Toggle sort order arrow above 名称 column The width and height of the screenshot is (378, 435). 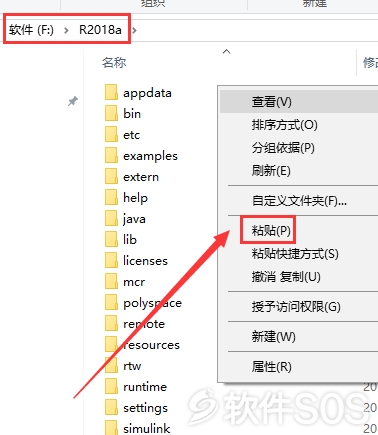coord(227,51)
